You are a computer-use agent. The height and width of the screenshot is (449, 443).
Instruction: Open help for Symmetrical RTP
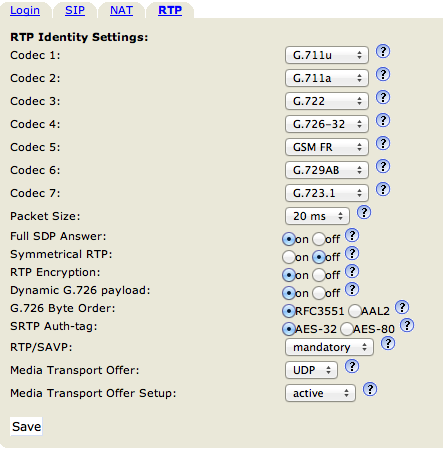point(352,254)
